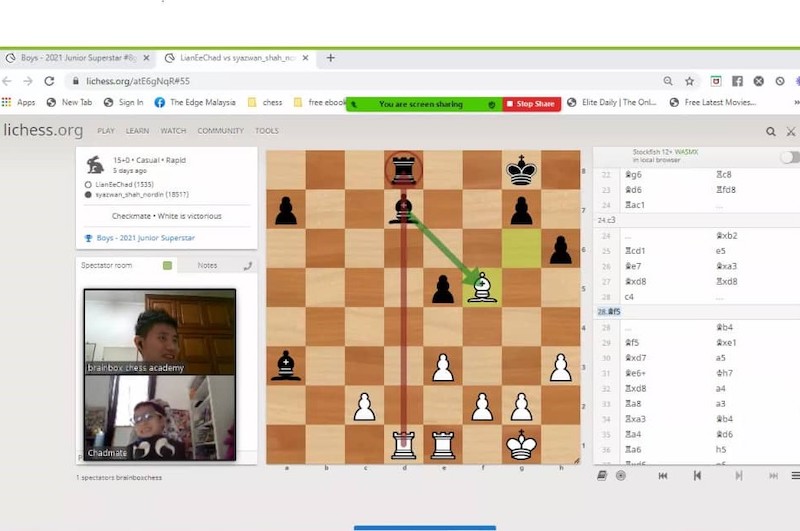Step forward one move
800x531 pixels.
pos(738,475)
